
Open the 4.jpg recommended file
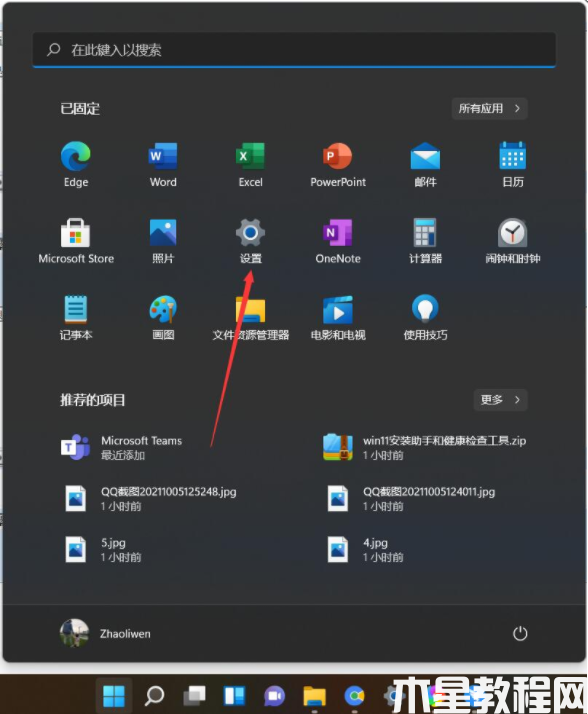point(365,549)
